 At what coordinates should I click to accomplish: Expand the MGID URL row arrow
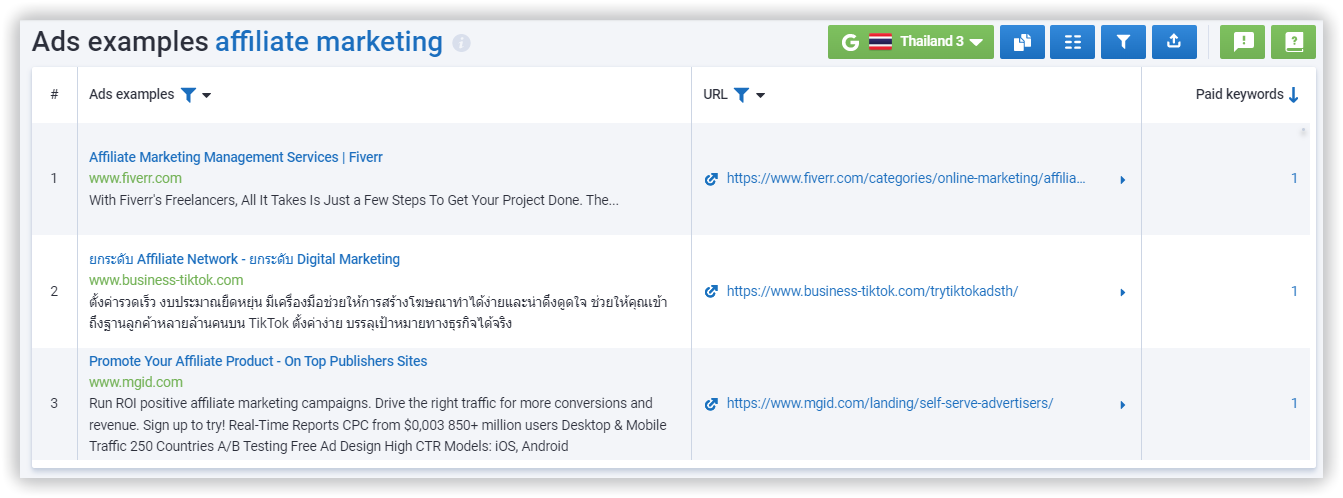1123,405
